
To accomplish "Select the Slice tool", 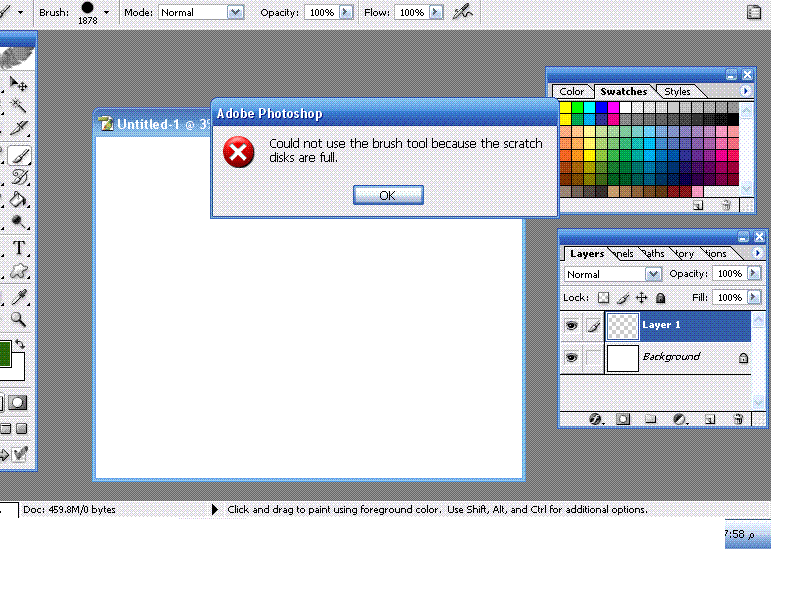I will pos(18,128).
